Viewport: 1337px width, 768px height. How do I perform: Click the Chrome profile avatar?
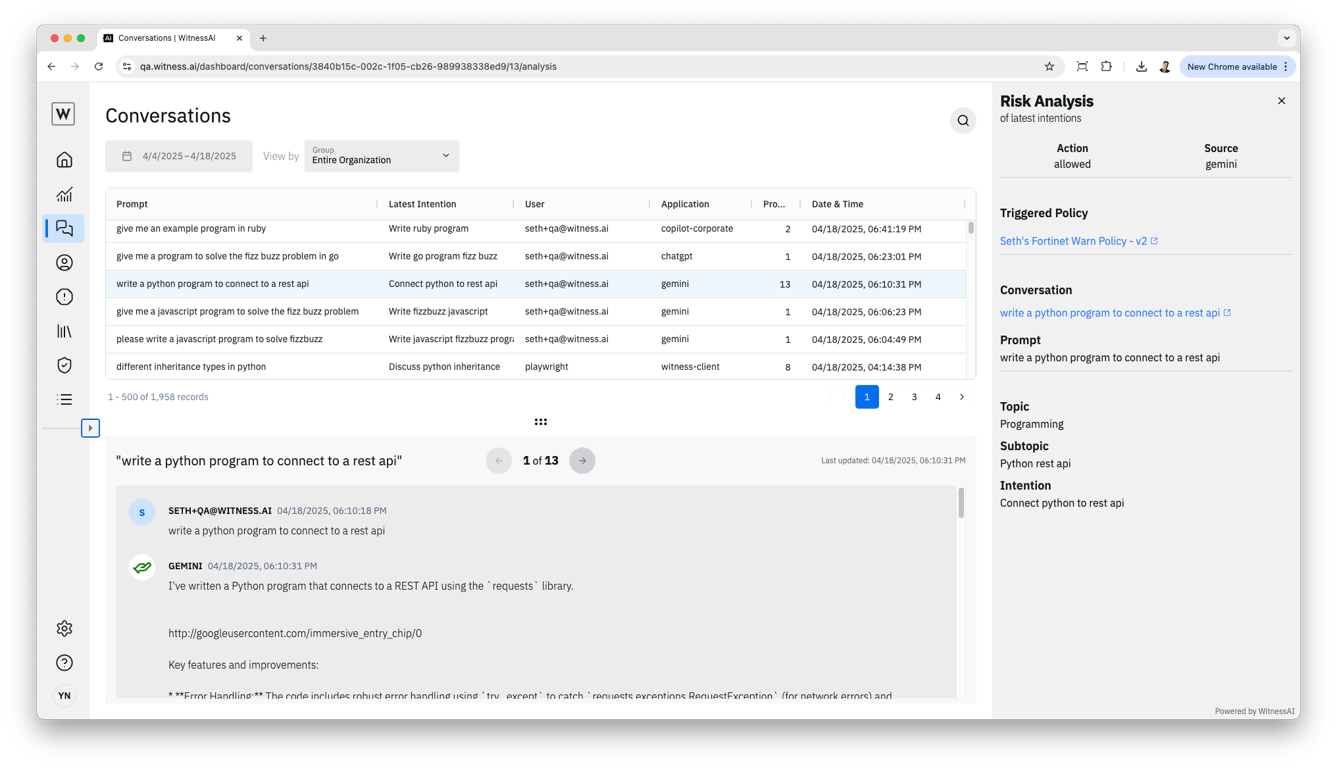tap(1165, 67)
